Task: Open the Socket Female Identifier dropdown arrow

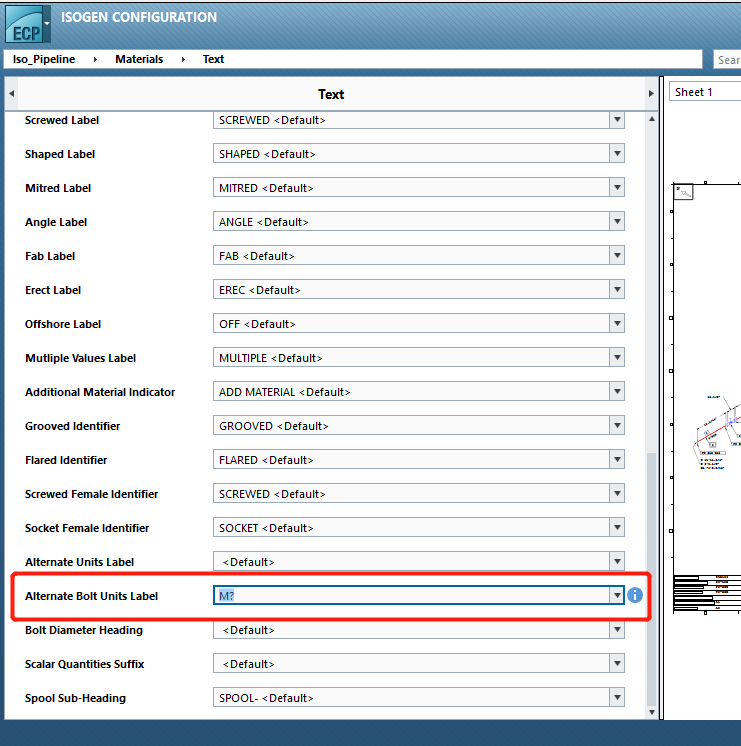Action: (x=617, y=528)
